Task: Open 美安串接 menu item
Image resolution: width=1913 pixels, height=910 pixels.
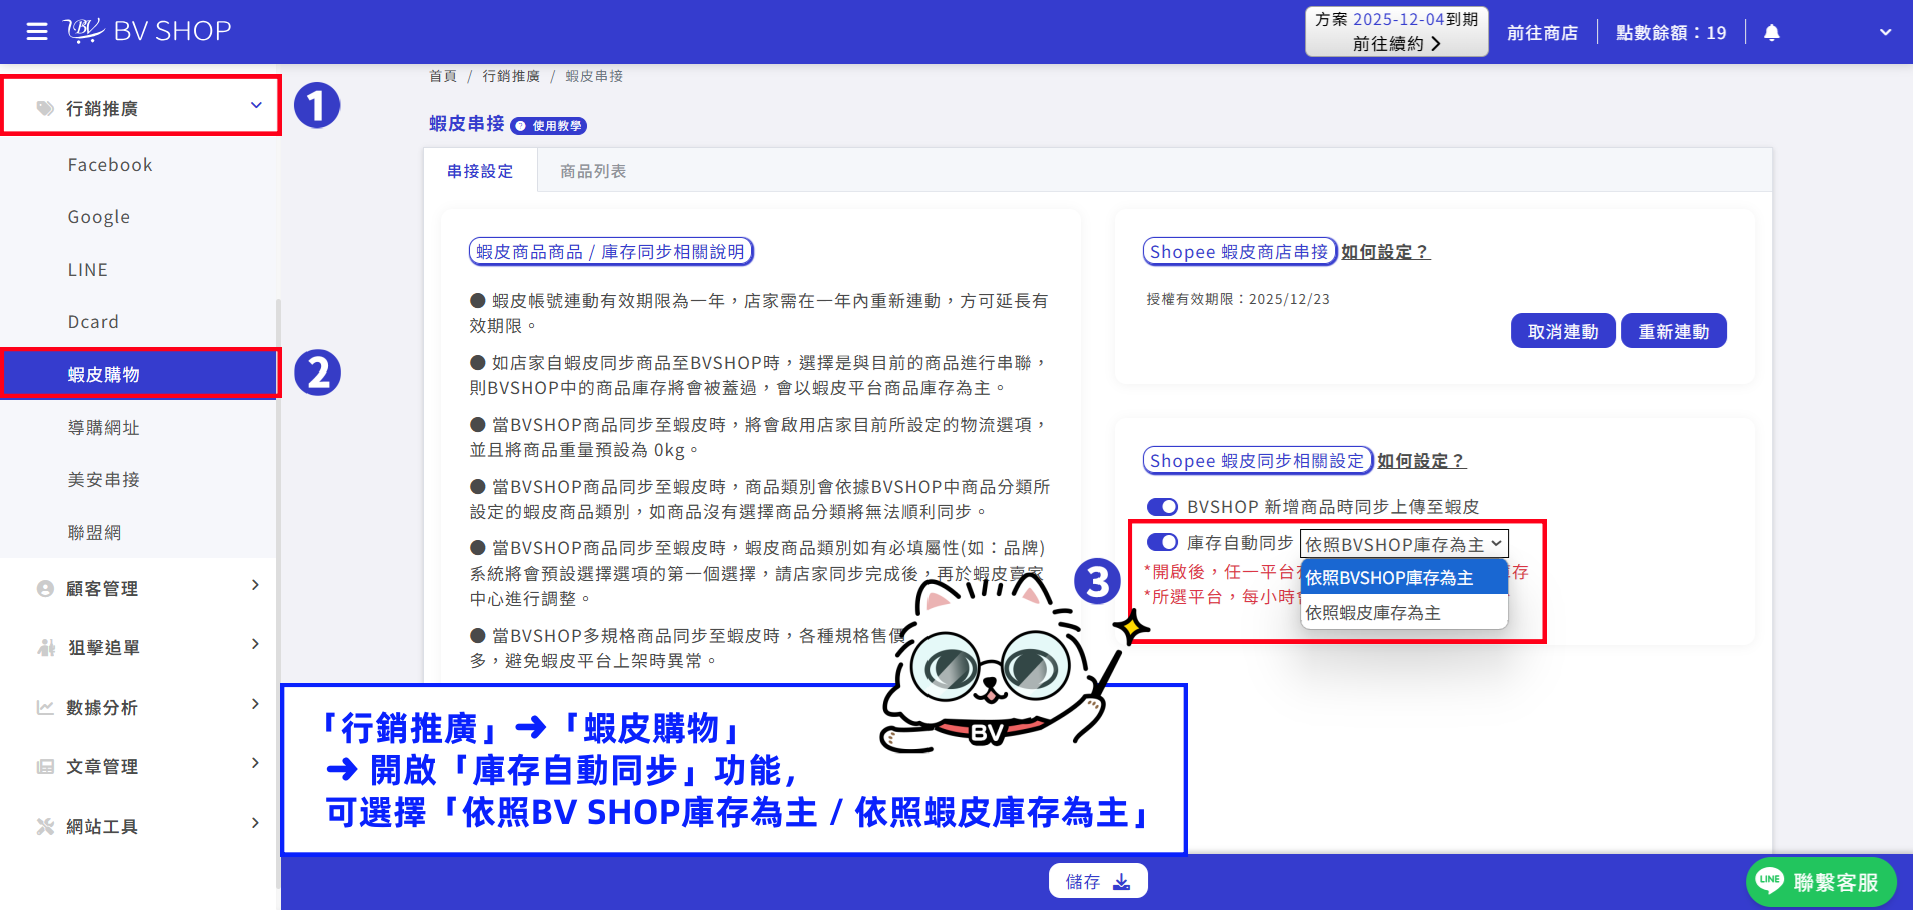Action: click(x=104, y=480)
